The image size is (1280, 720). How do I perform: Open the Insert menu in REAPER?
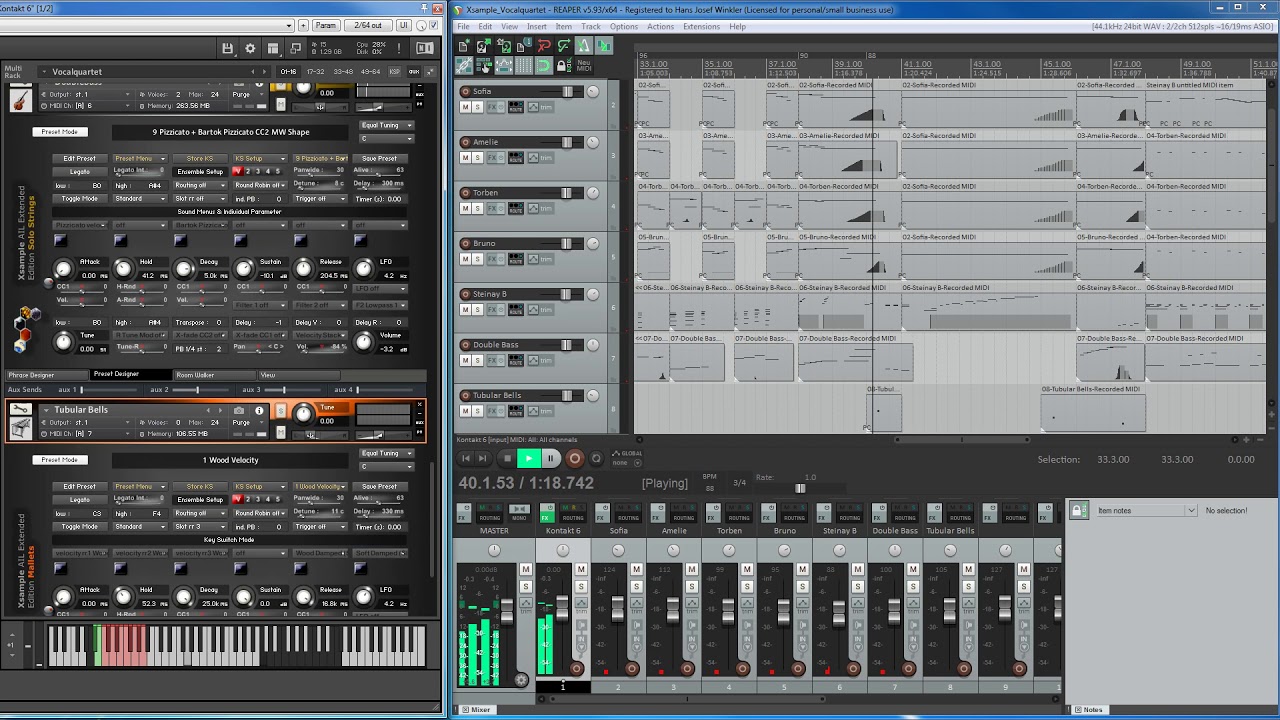pos(536,27)
